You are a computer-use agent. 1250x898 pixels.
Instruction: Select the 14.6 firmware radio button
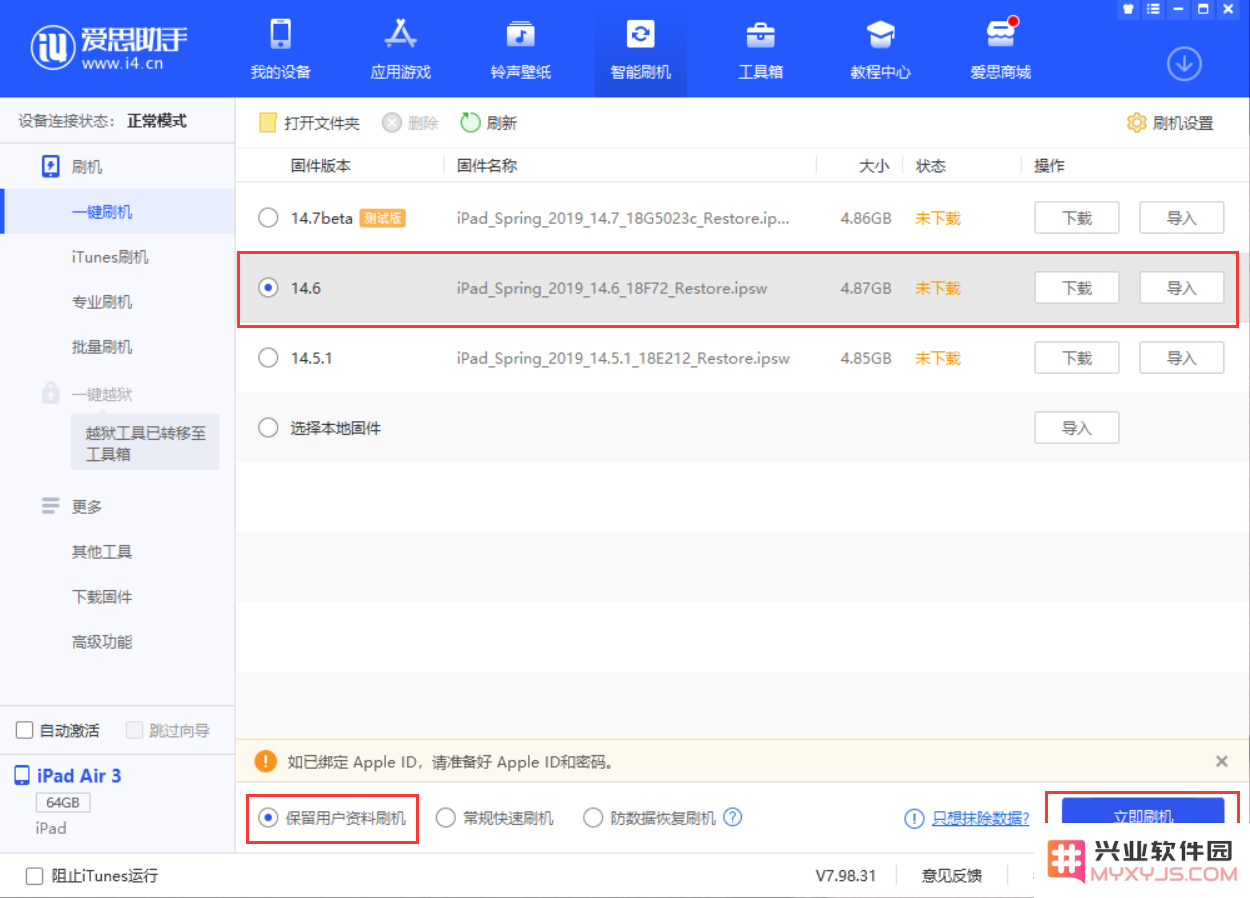[x=268, y=288]
